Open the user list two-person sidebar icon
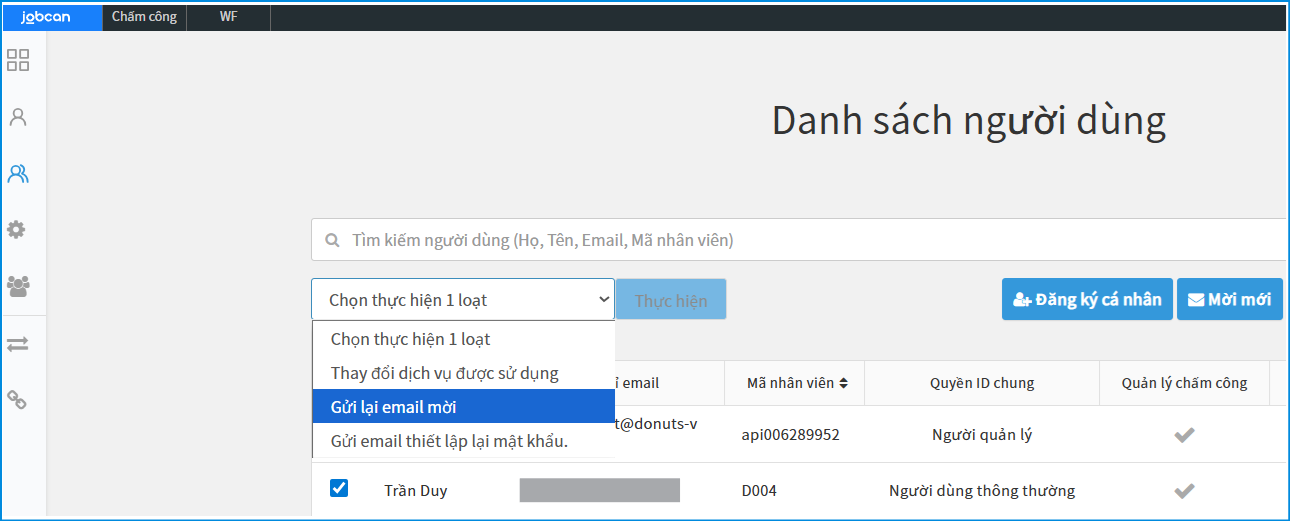The height and width of the screenshot is (521, 1290). (18, 174)
